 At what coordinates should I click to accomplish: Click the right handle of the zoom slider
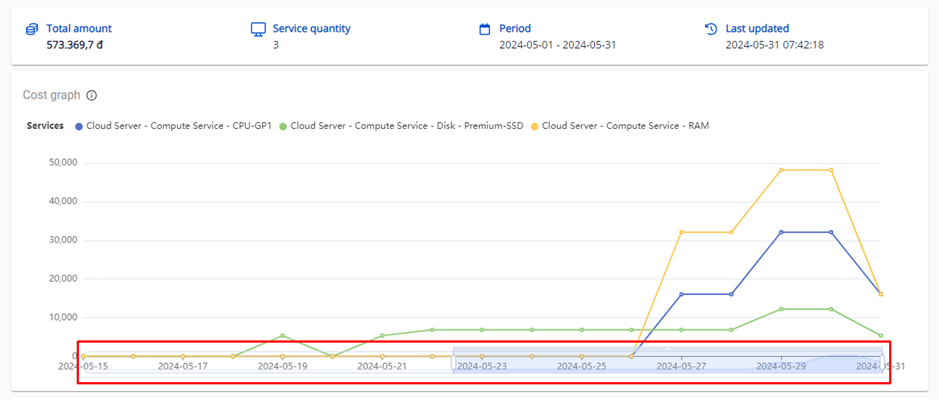[882, 360]
